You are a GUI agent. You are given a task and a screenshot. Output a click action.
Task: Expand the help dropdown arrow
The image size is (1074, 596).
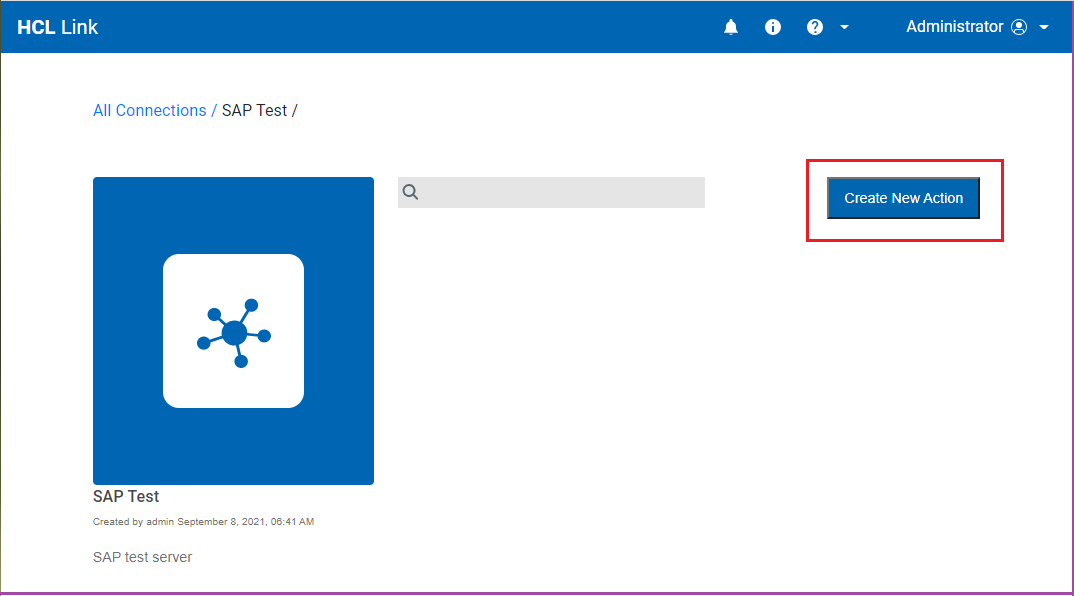[845, 27]
